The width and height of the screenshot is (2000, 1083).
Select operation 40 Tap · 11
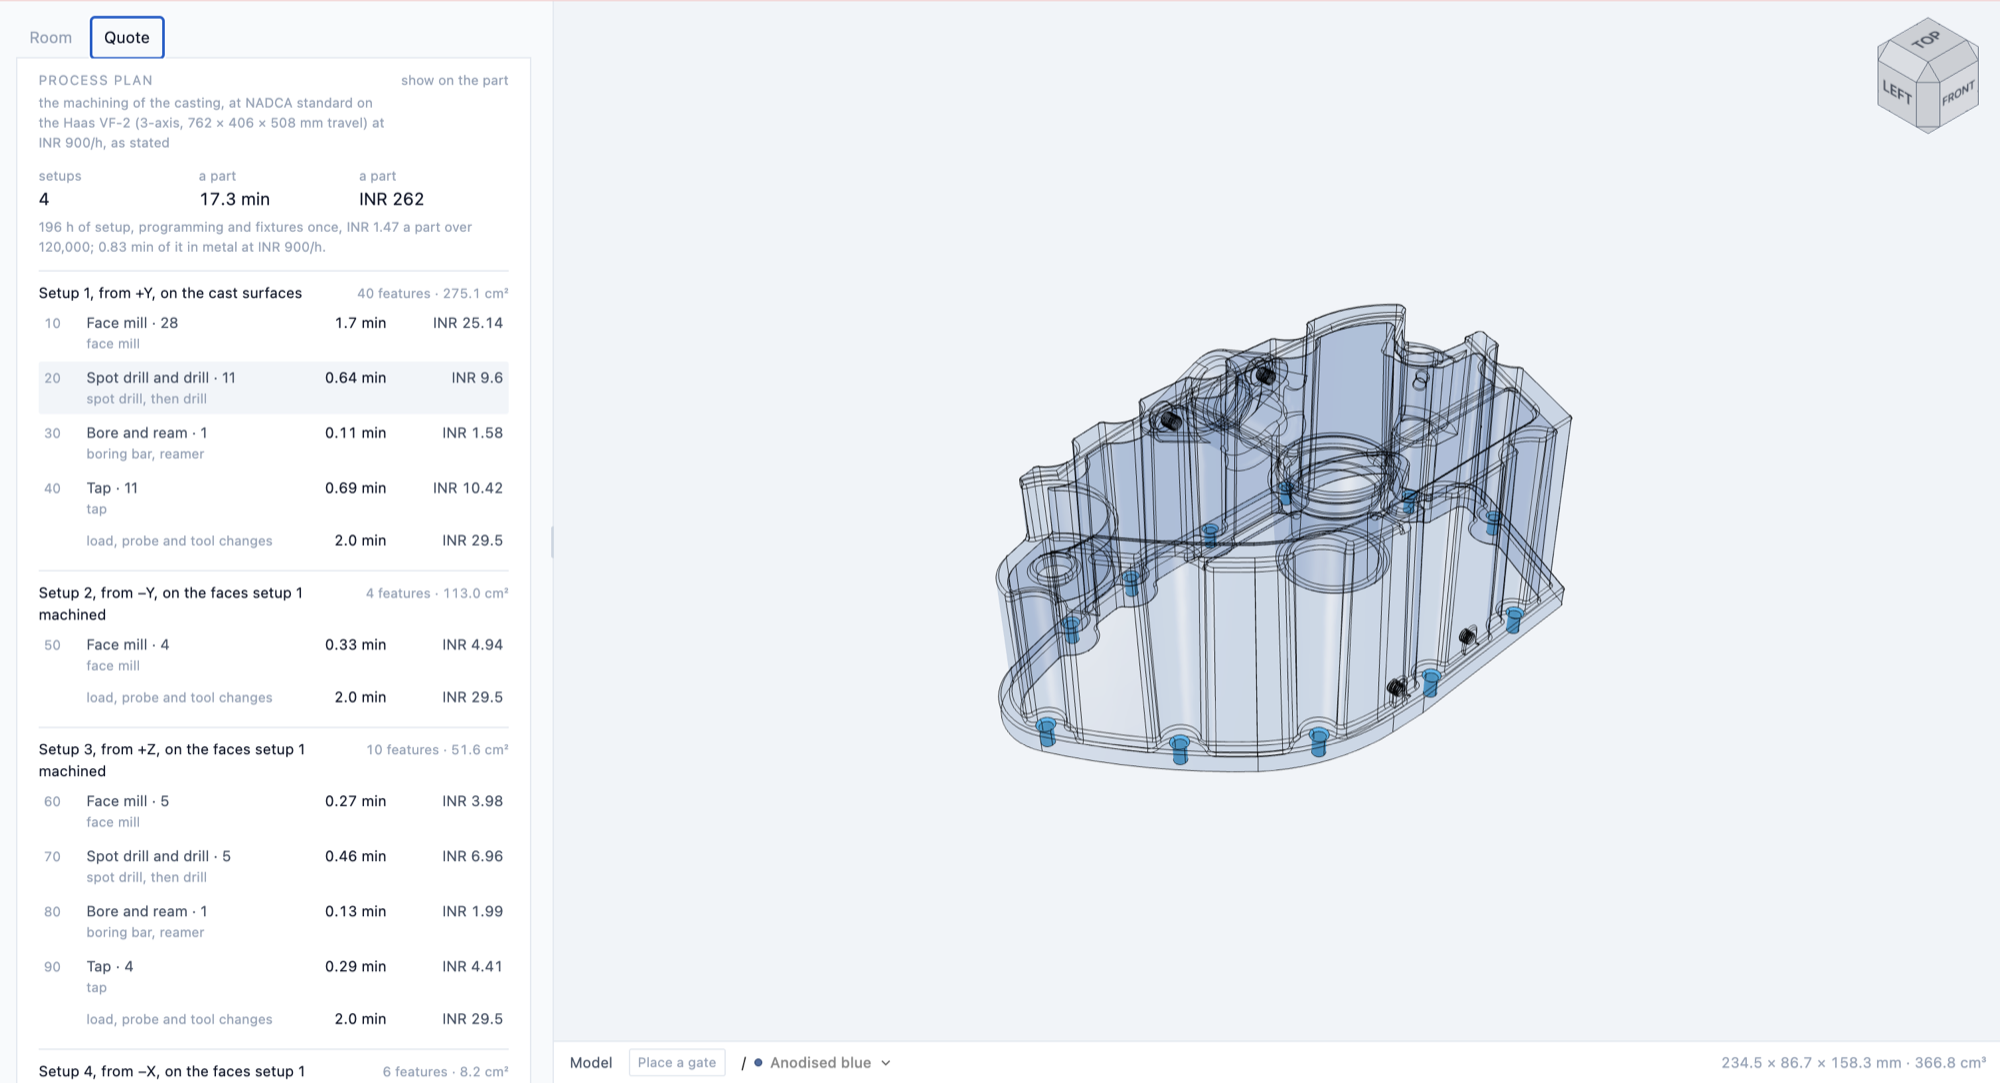click(273, 497)
